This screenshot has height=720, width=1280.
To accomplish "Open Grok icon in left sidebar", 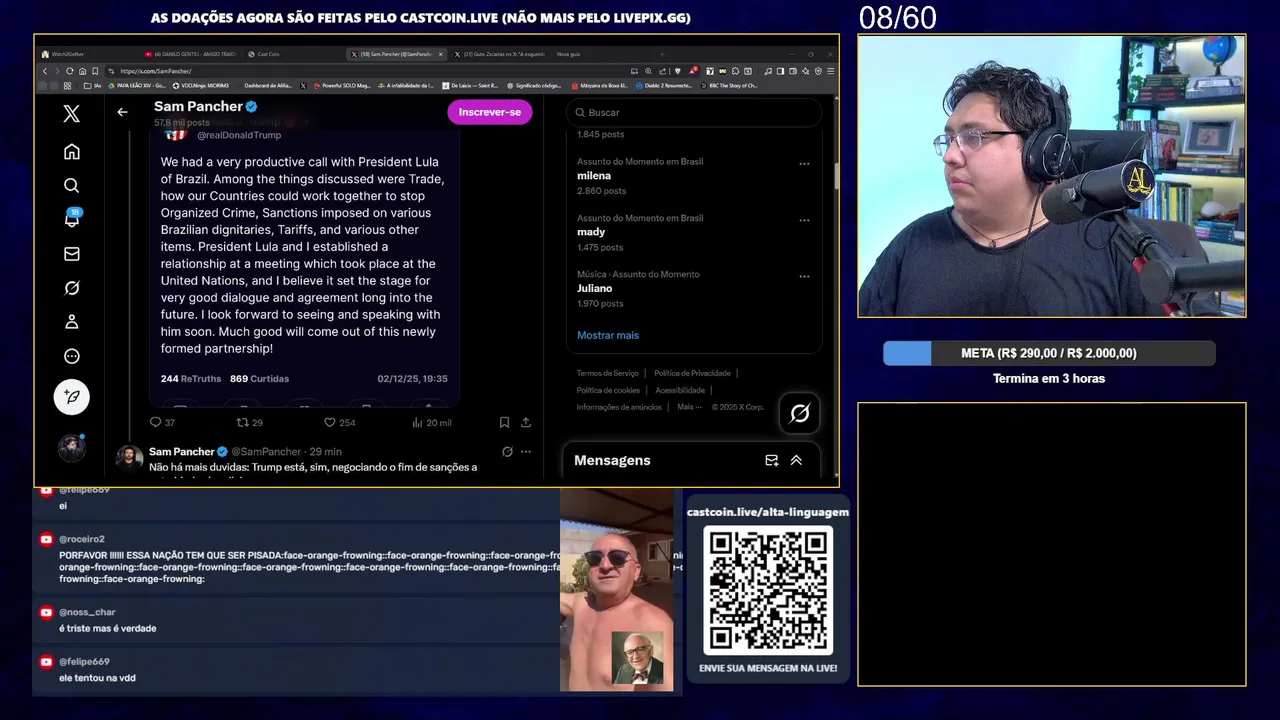I will point(71,288).
